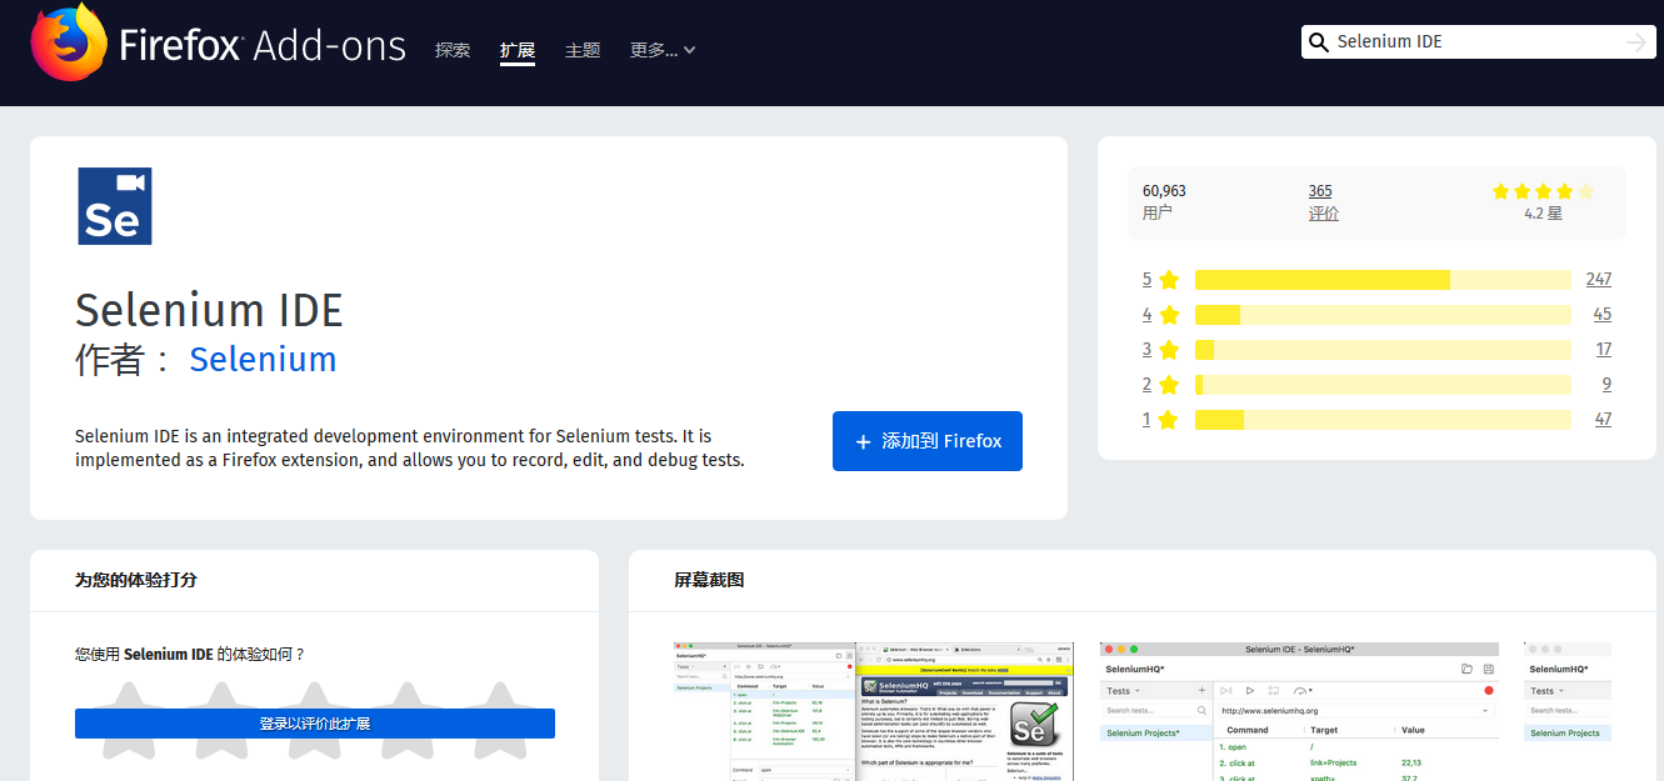
Task: Click the 登录以评价此扩展 button
Action: [x=315, y=723]
